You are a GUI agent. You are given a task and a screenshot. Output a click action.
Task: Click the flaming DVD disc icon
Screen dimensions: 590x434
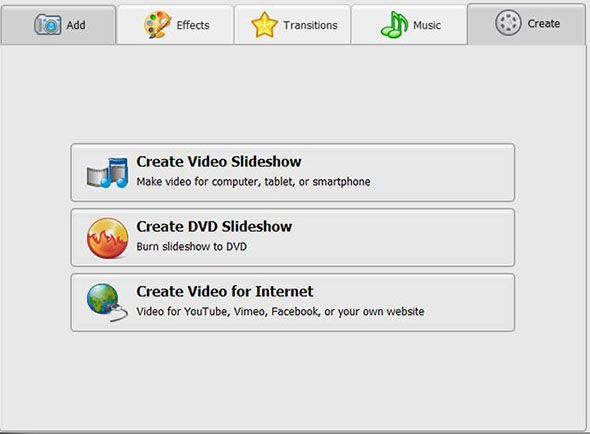107,238
